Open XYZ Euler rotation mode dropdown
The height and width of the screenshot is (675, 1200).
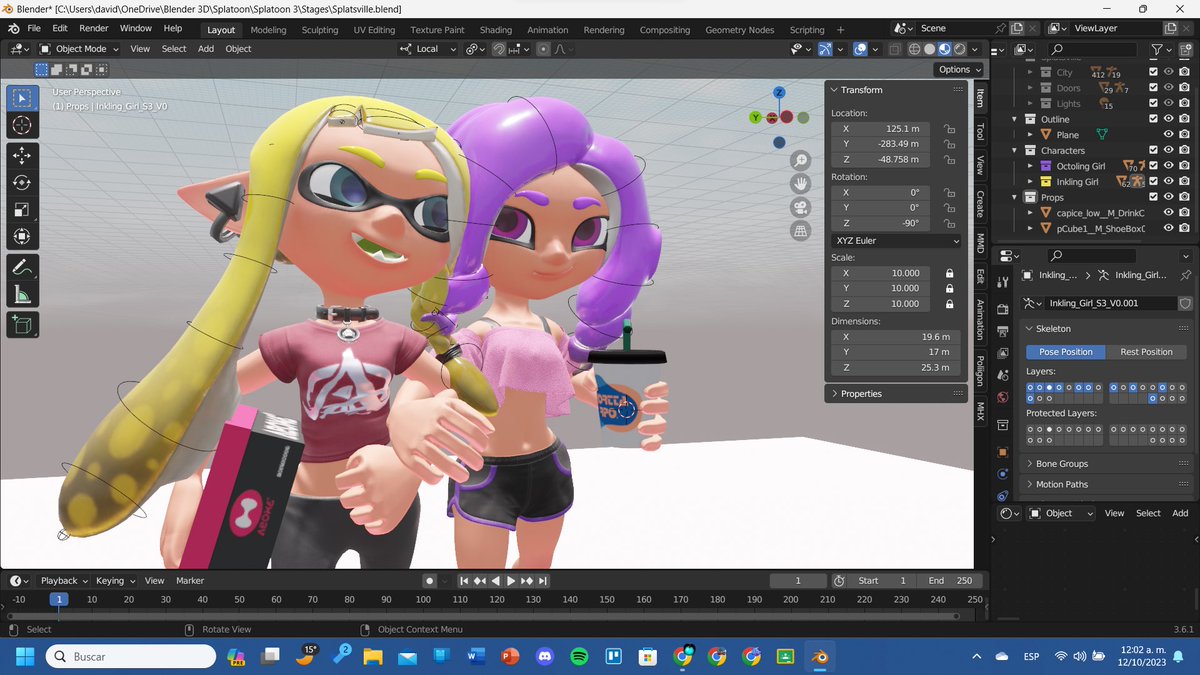click(x=897, y=241)
